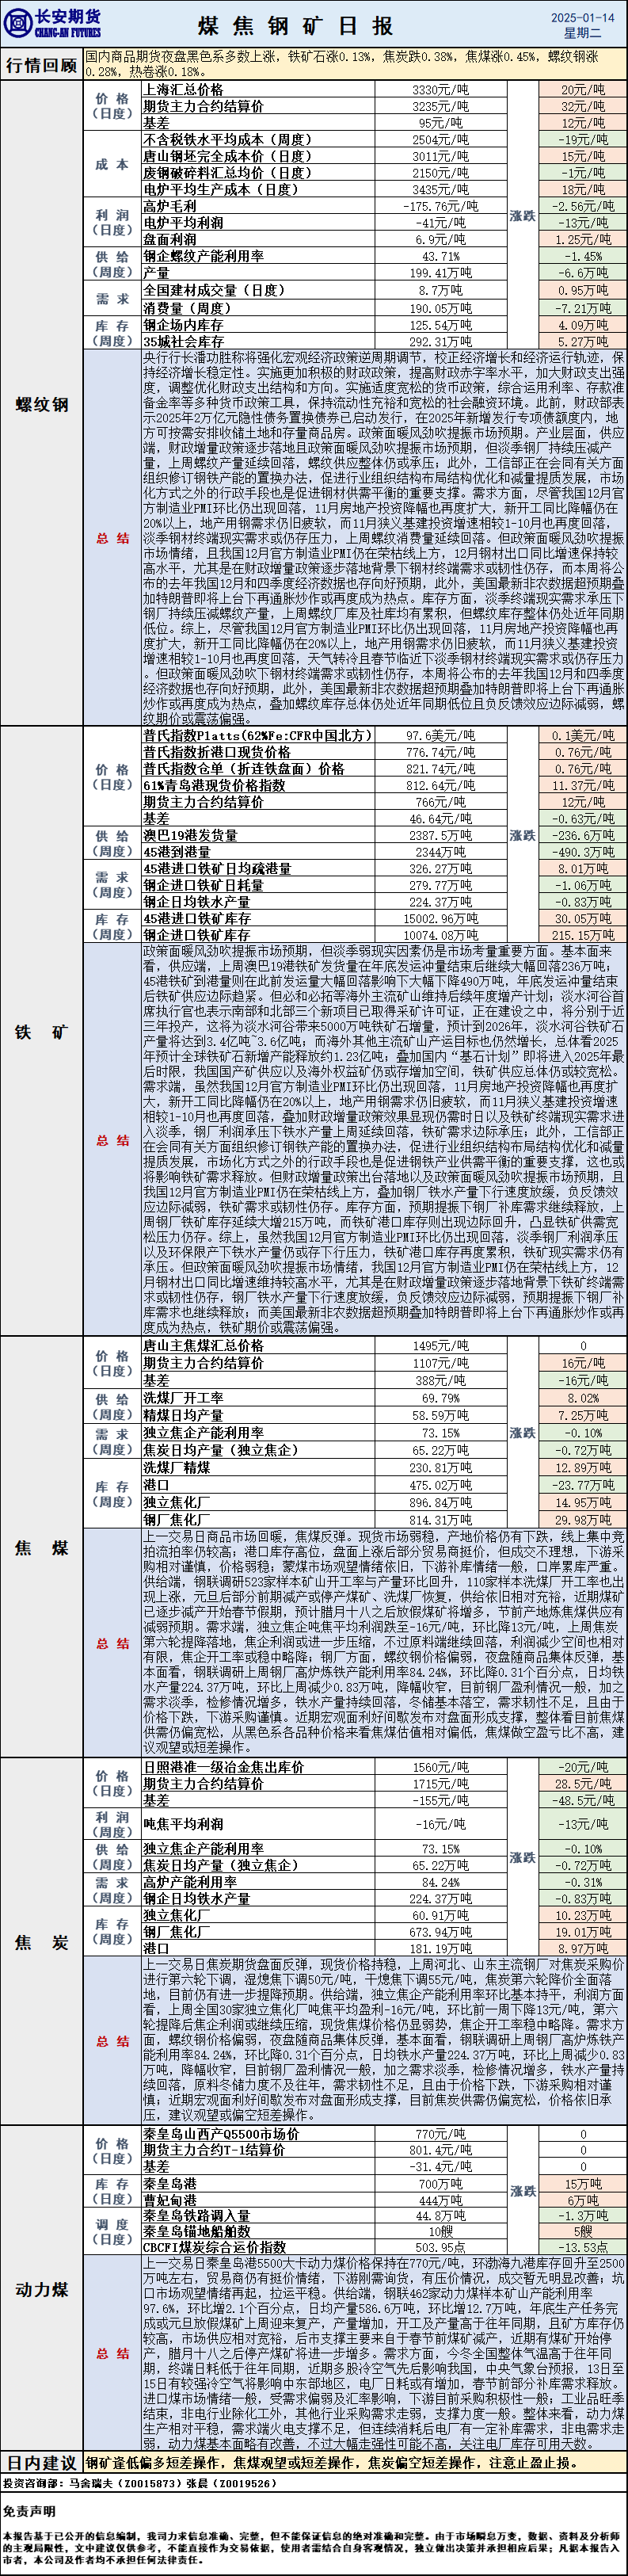Viewport: 628px width, 2576px height.
Task: Select the value 15002.96万吨
Action: point(440,918)
